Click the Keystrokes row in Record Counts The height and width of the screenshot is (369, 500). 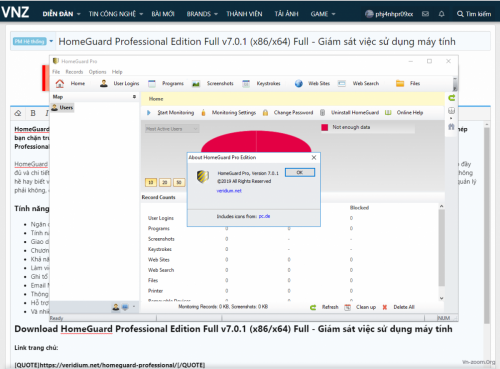tap(250, 249)
